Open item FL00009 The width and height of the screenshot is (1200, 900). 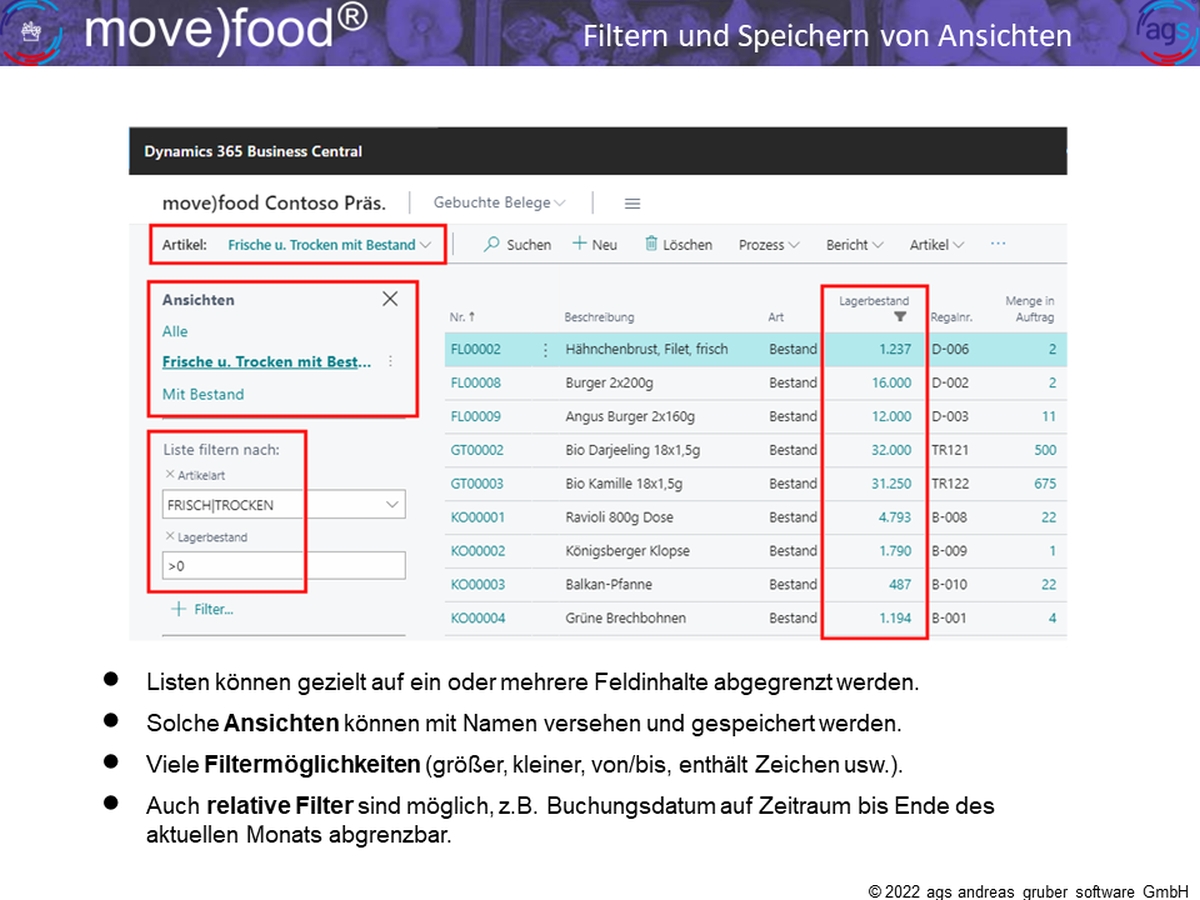point(476,416)
